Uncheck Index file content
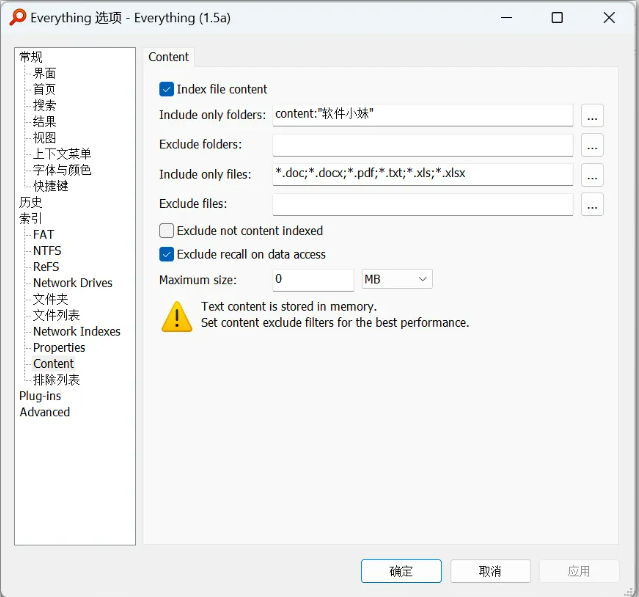The image size is (639, 597). pyautogui.click(x=167, y=89)
